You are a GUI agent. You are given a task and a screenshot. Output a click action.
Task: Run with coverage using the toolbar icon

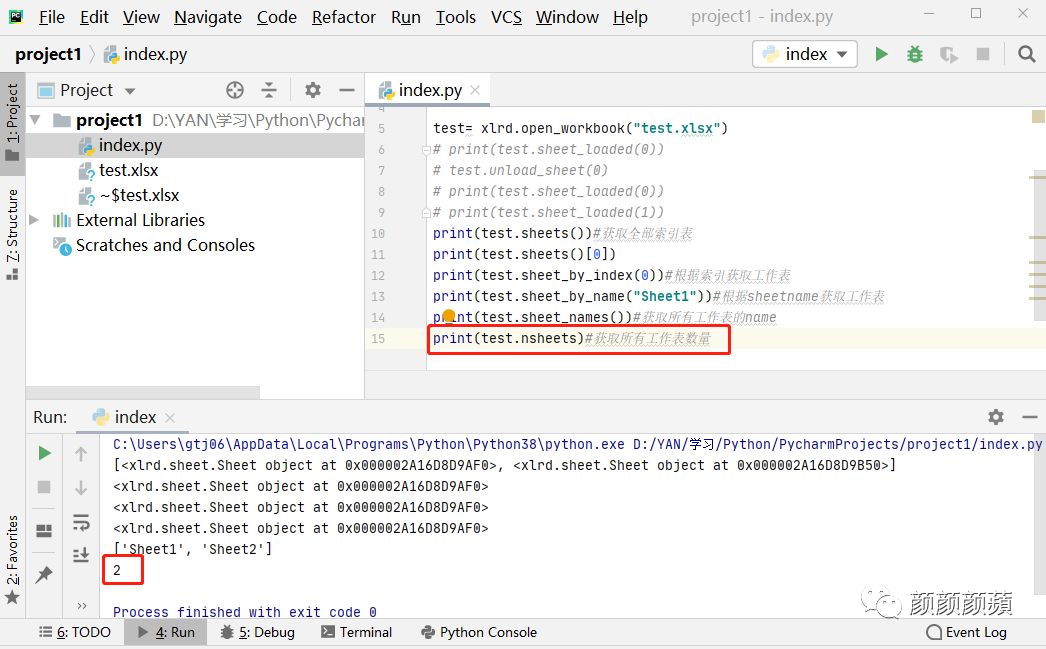(948, 54)
